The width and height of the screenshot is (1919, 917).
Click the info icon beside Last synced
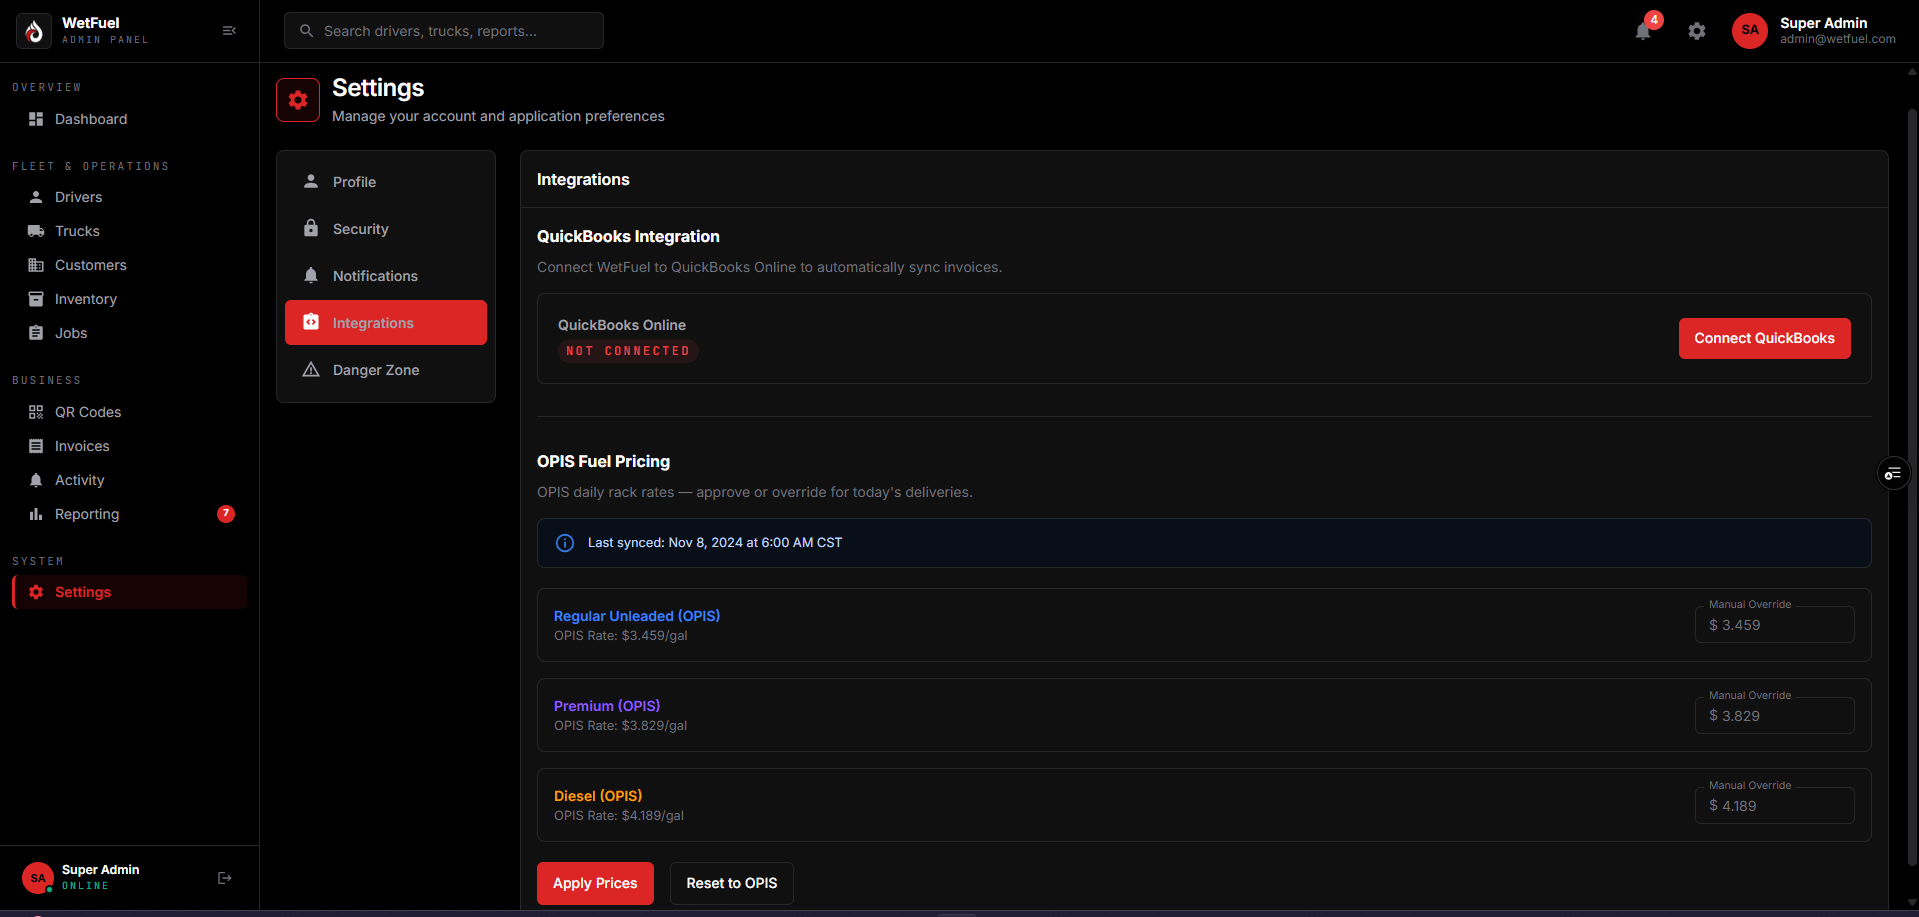[565, 543]
